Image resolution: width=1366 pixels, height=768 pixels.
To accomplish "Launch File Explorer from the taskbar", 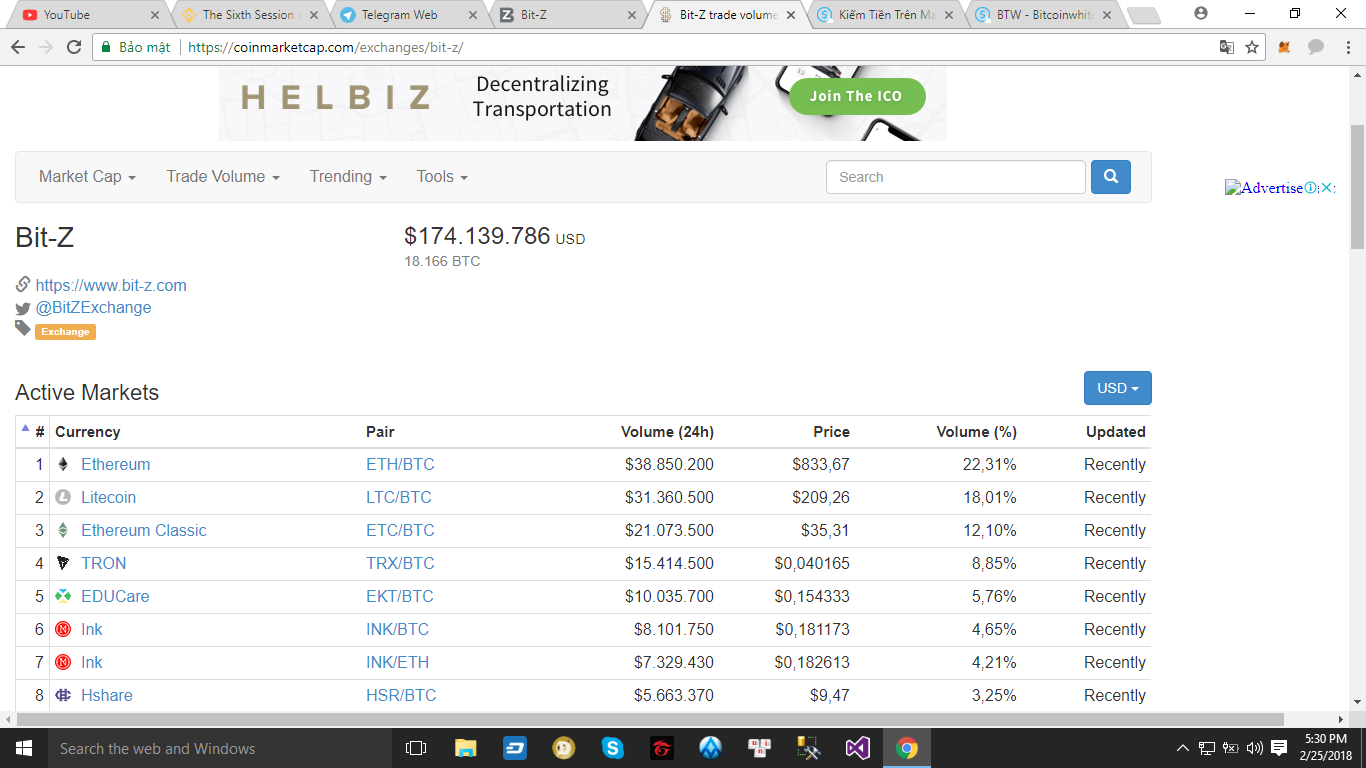I will click(465, 748).
